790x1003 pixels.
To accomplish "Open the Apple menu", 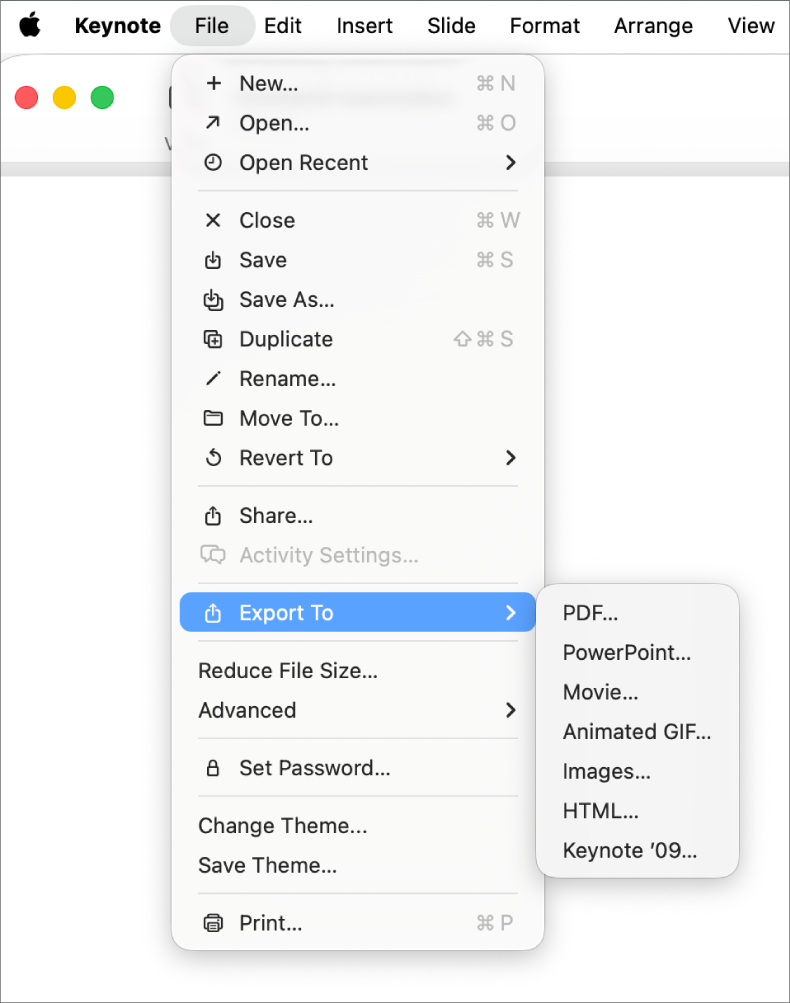I will tap(29, 26).
